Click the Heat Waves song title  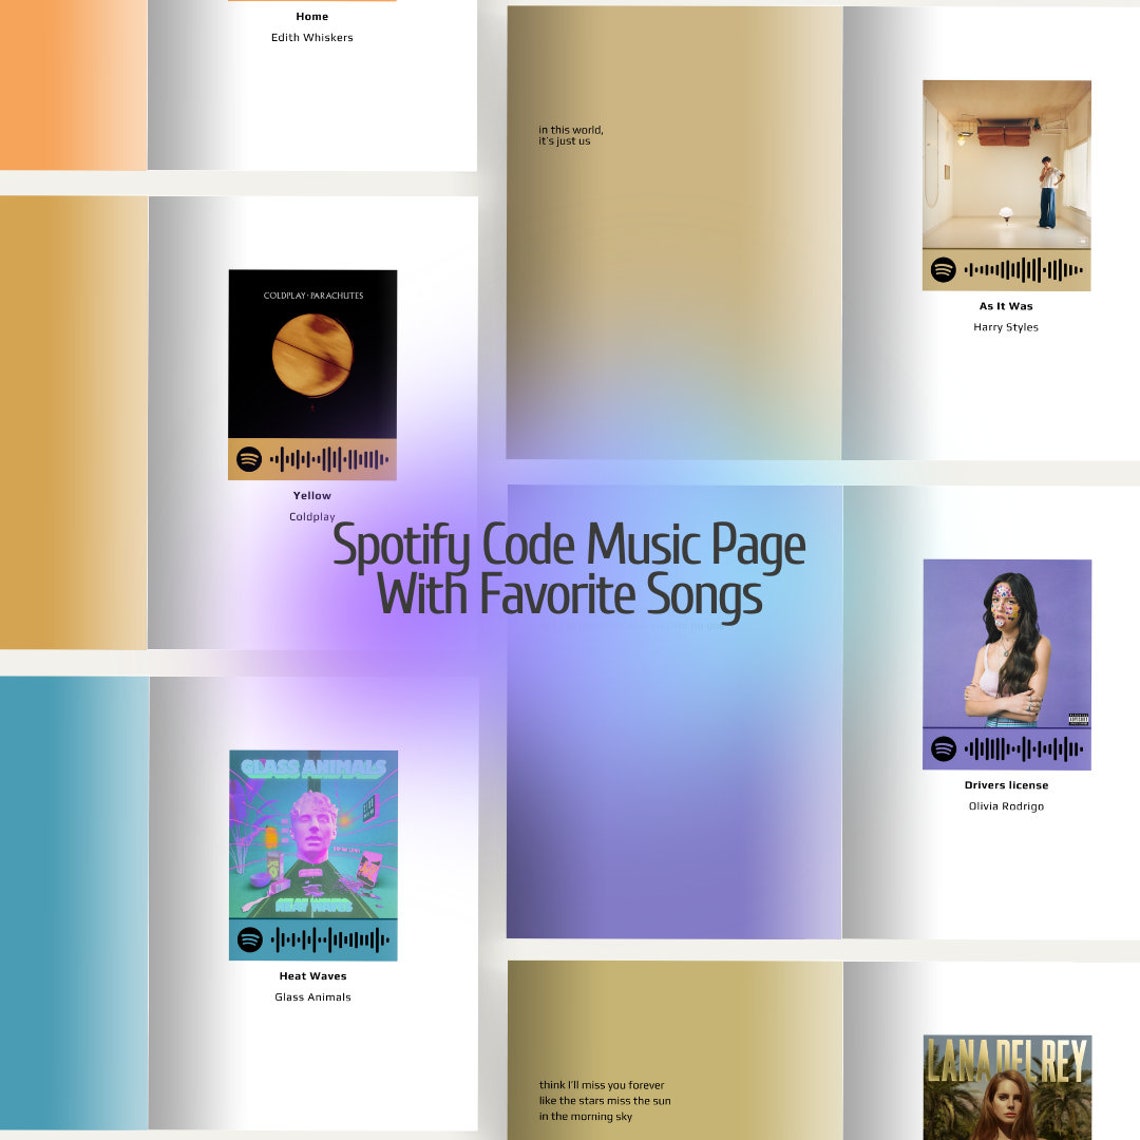click(x=312, y=975)
